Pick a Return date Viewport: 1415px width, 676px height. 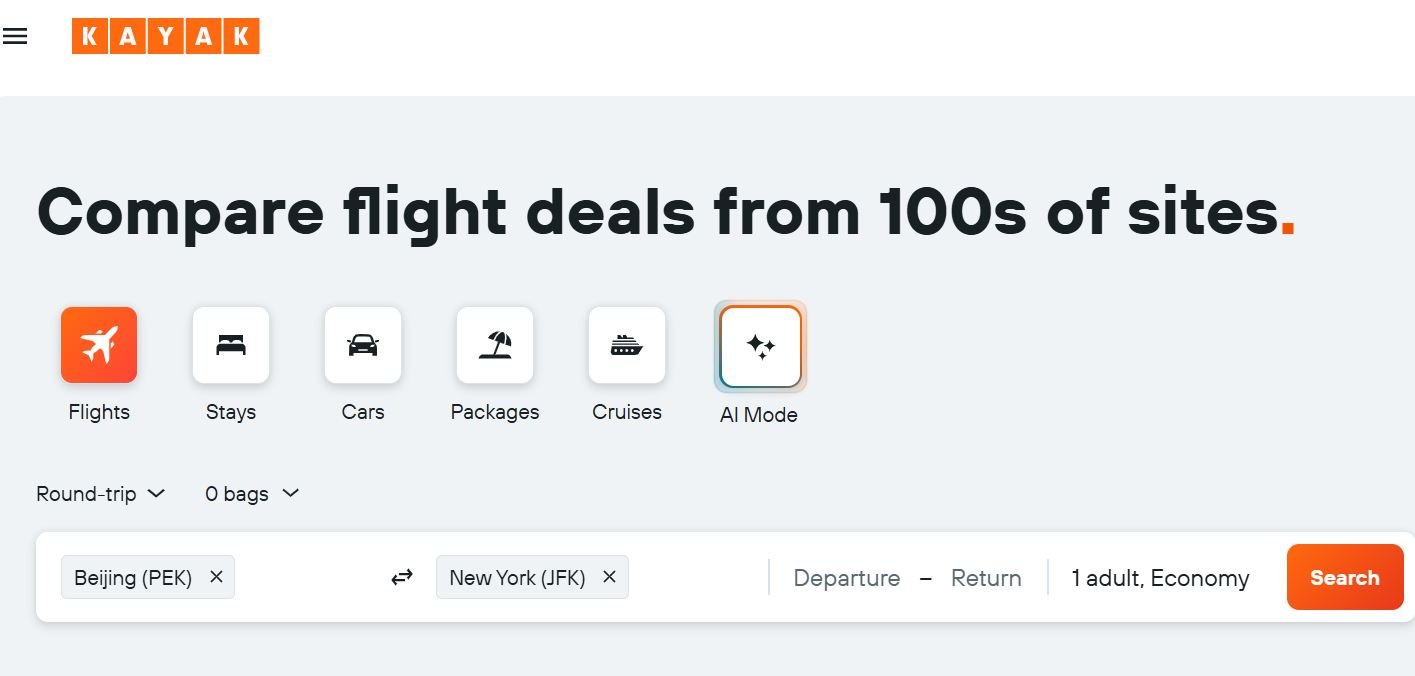point(986,578)
